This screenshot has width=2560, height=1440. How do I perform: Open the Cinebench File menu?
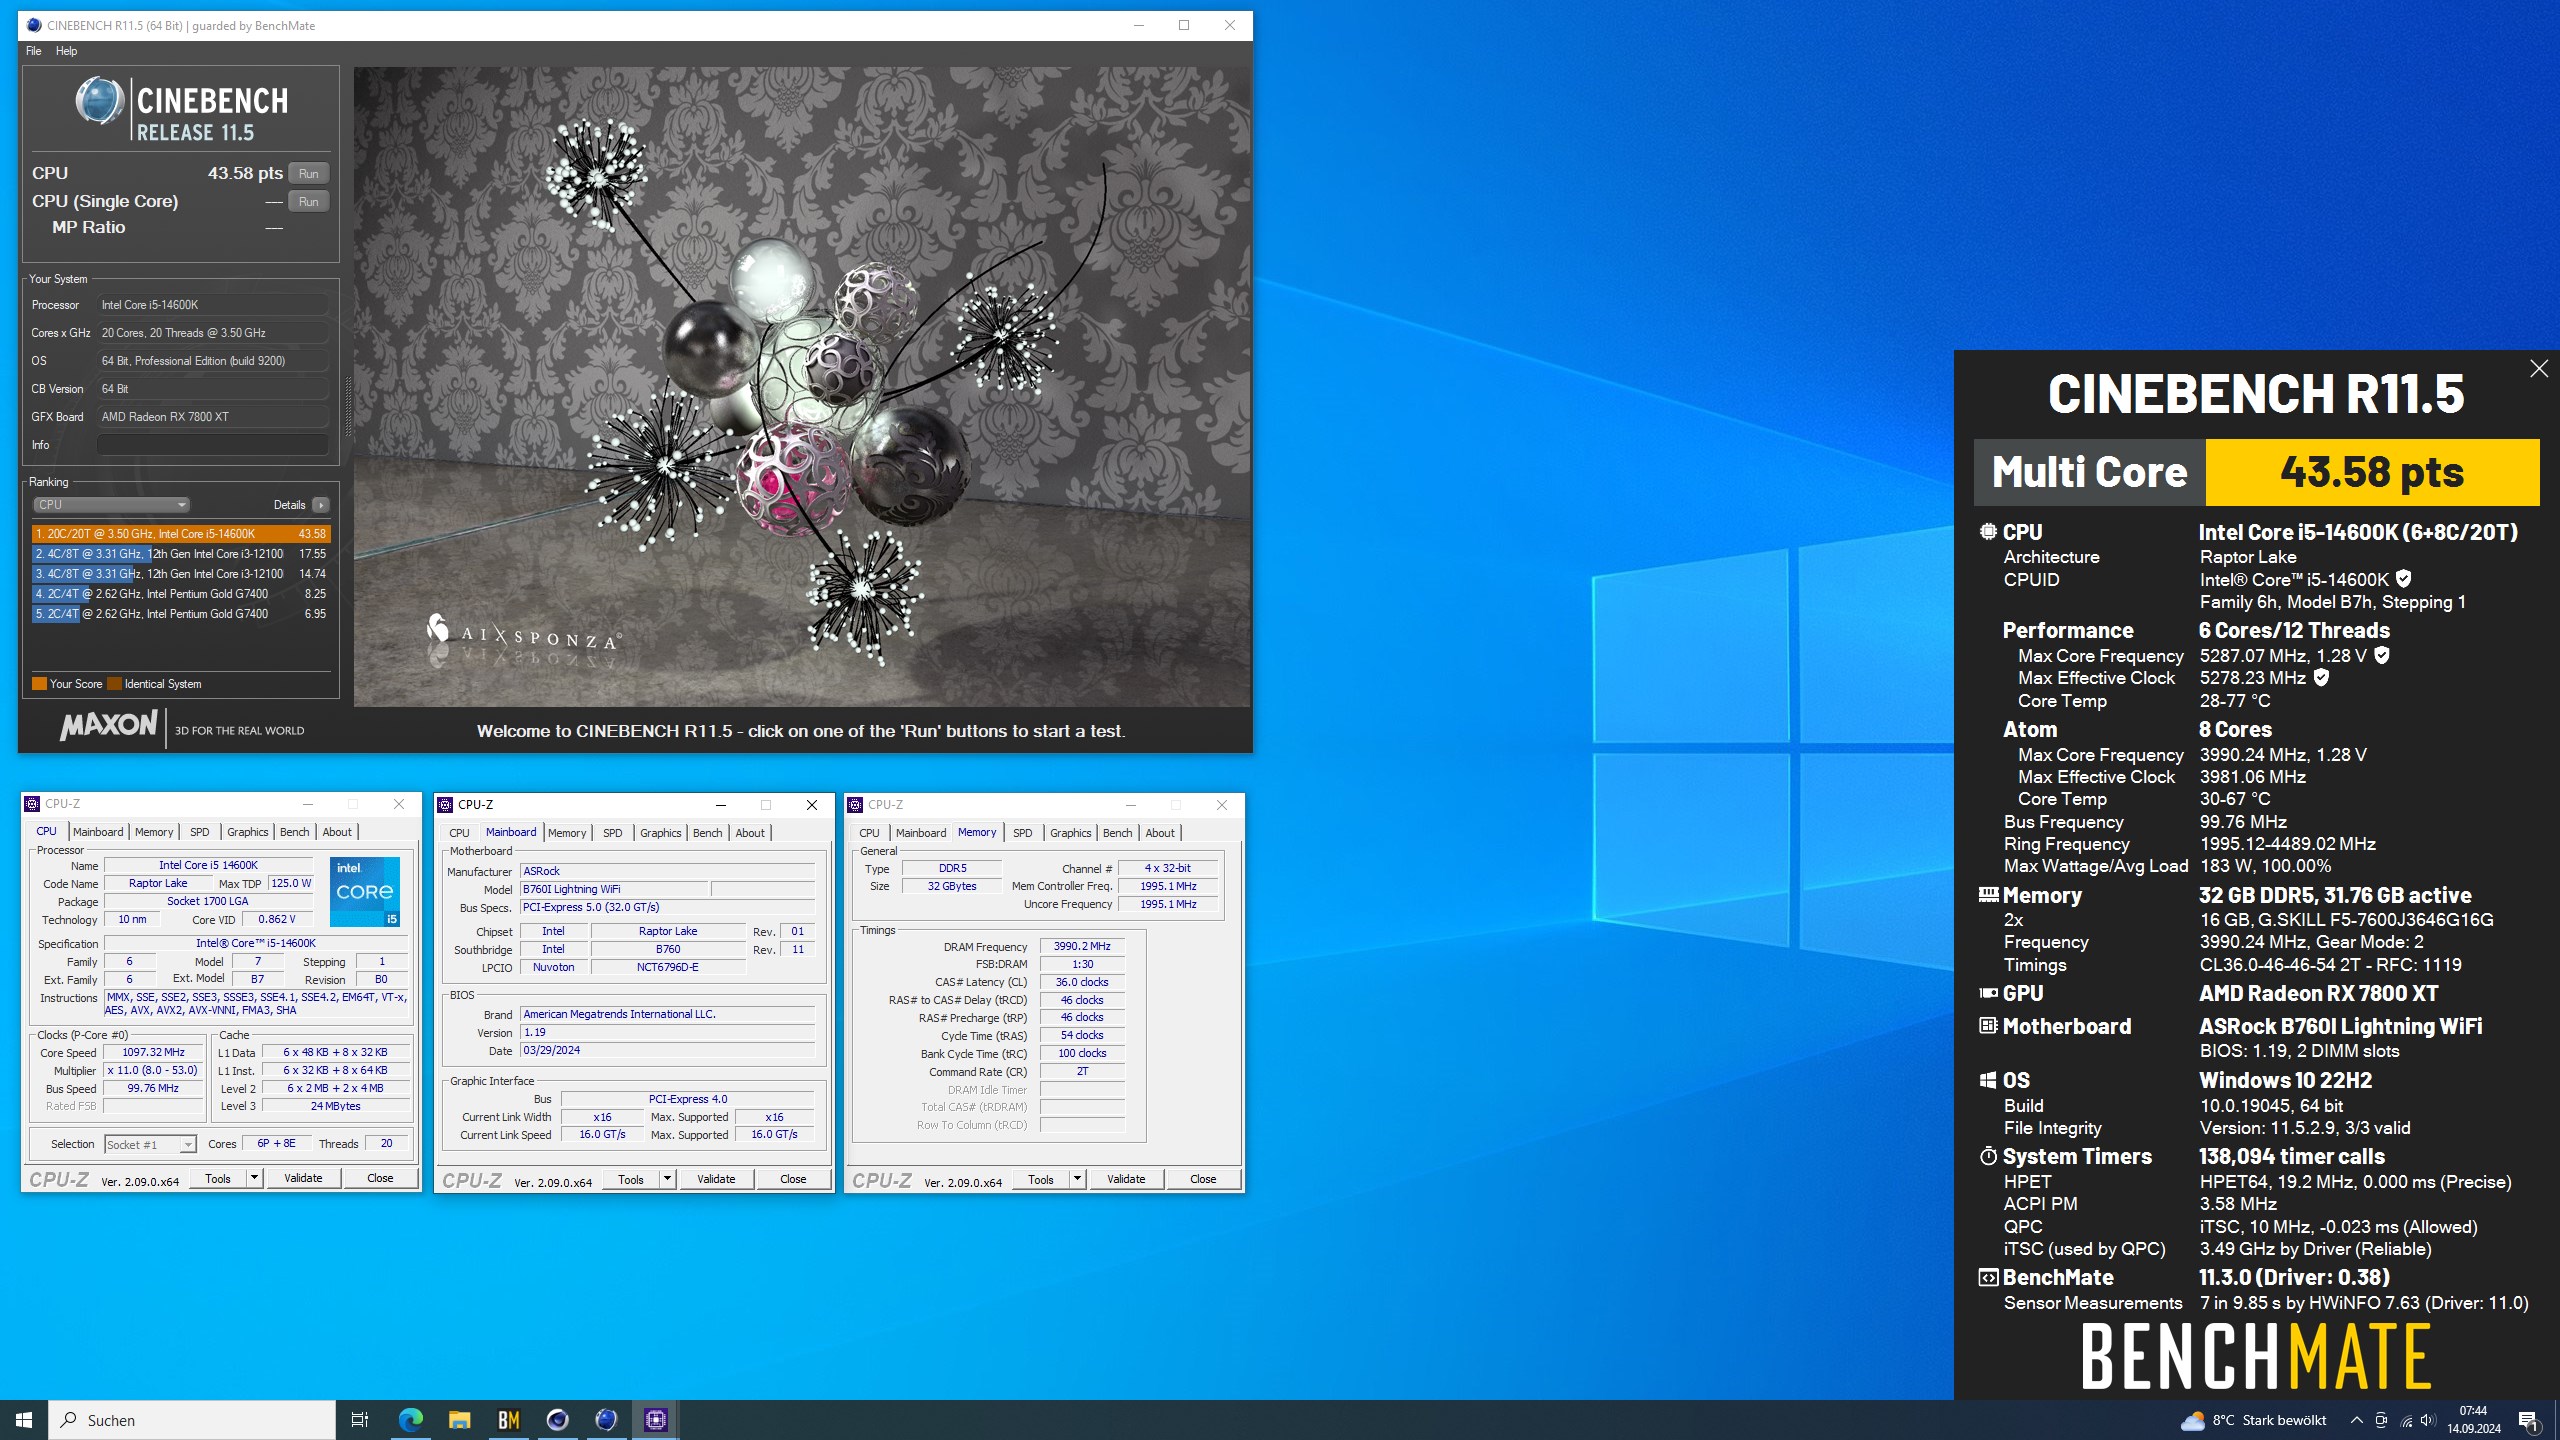[x=33, y=51]
